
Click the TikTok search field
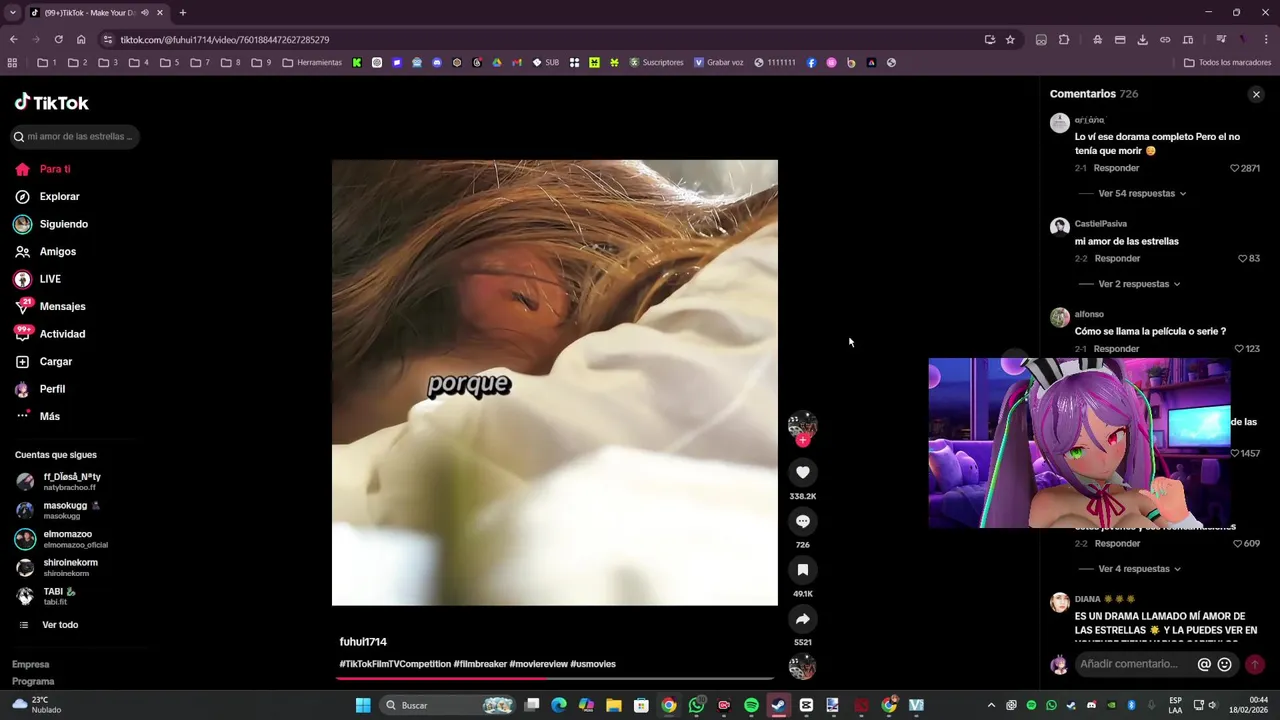pyautogui.click(x=75, y=136)
